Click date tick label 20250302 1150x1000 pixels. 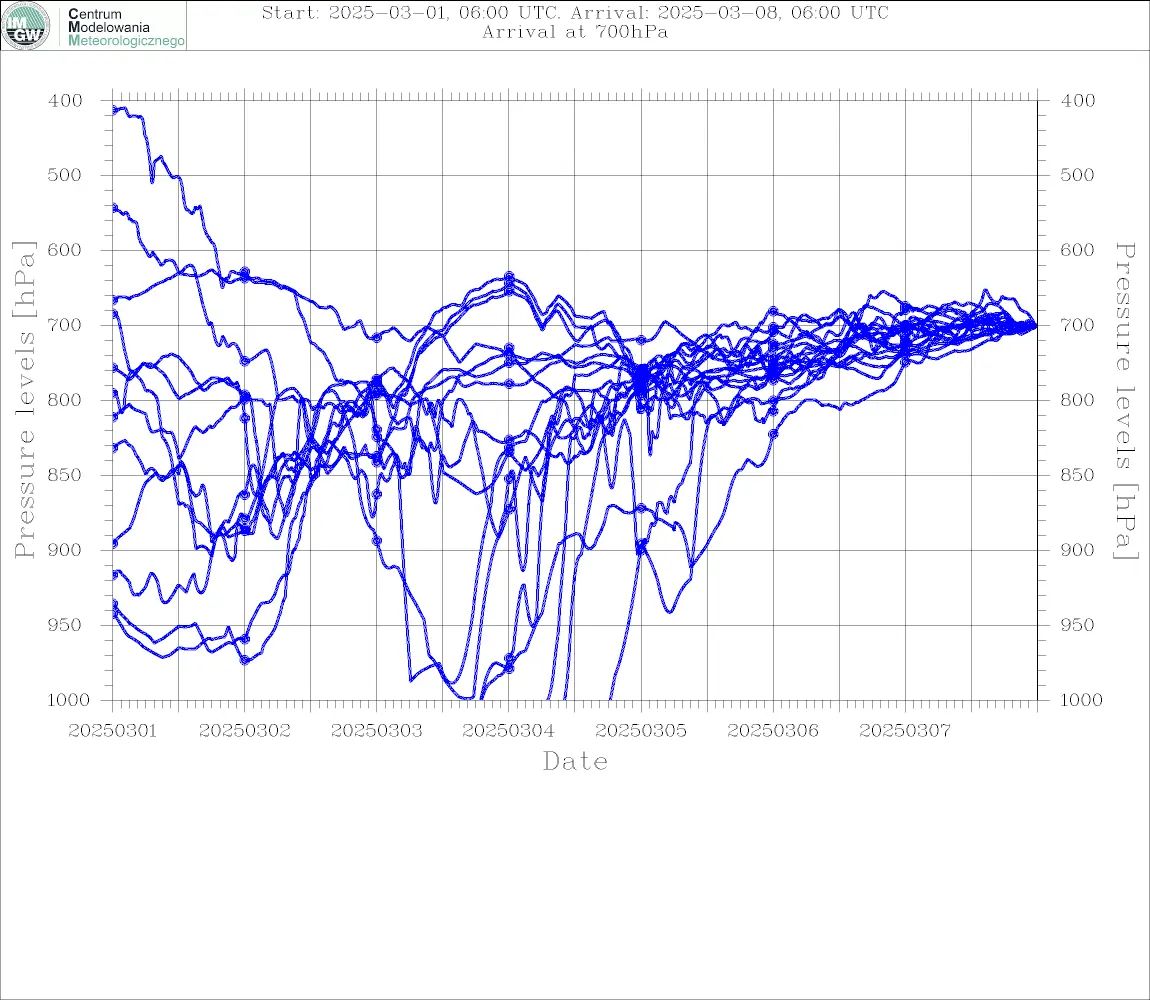pos(245,731)
